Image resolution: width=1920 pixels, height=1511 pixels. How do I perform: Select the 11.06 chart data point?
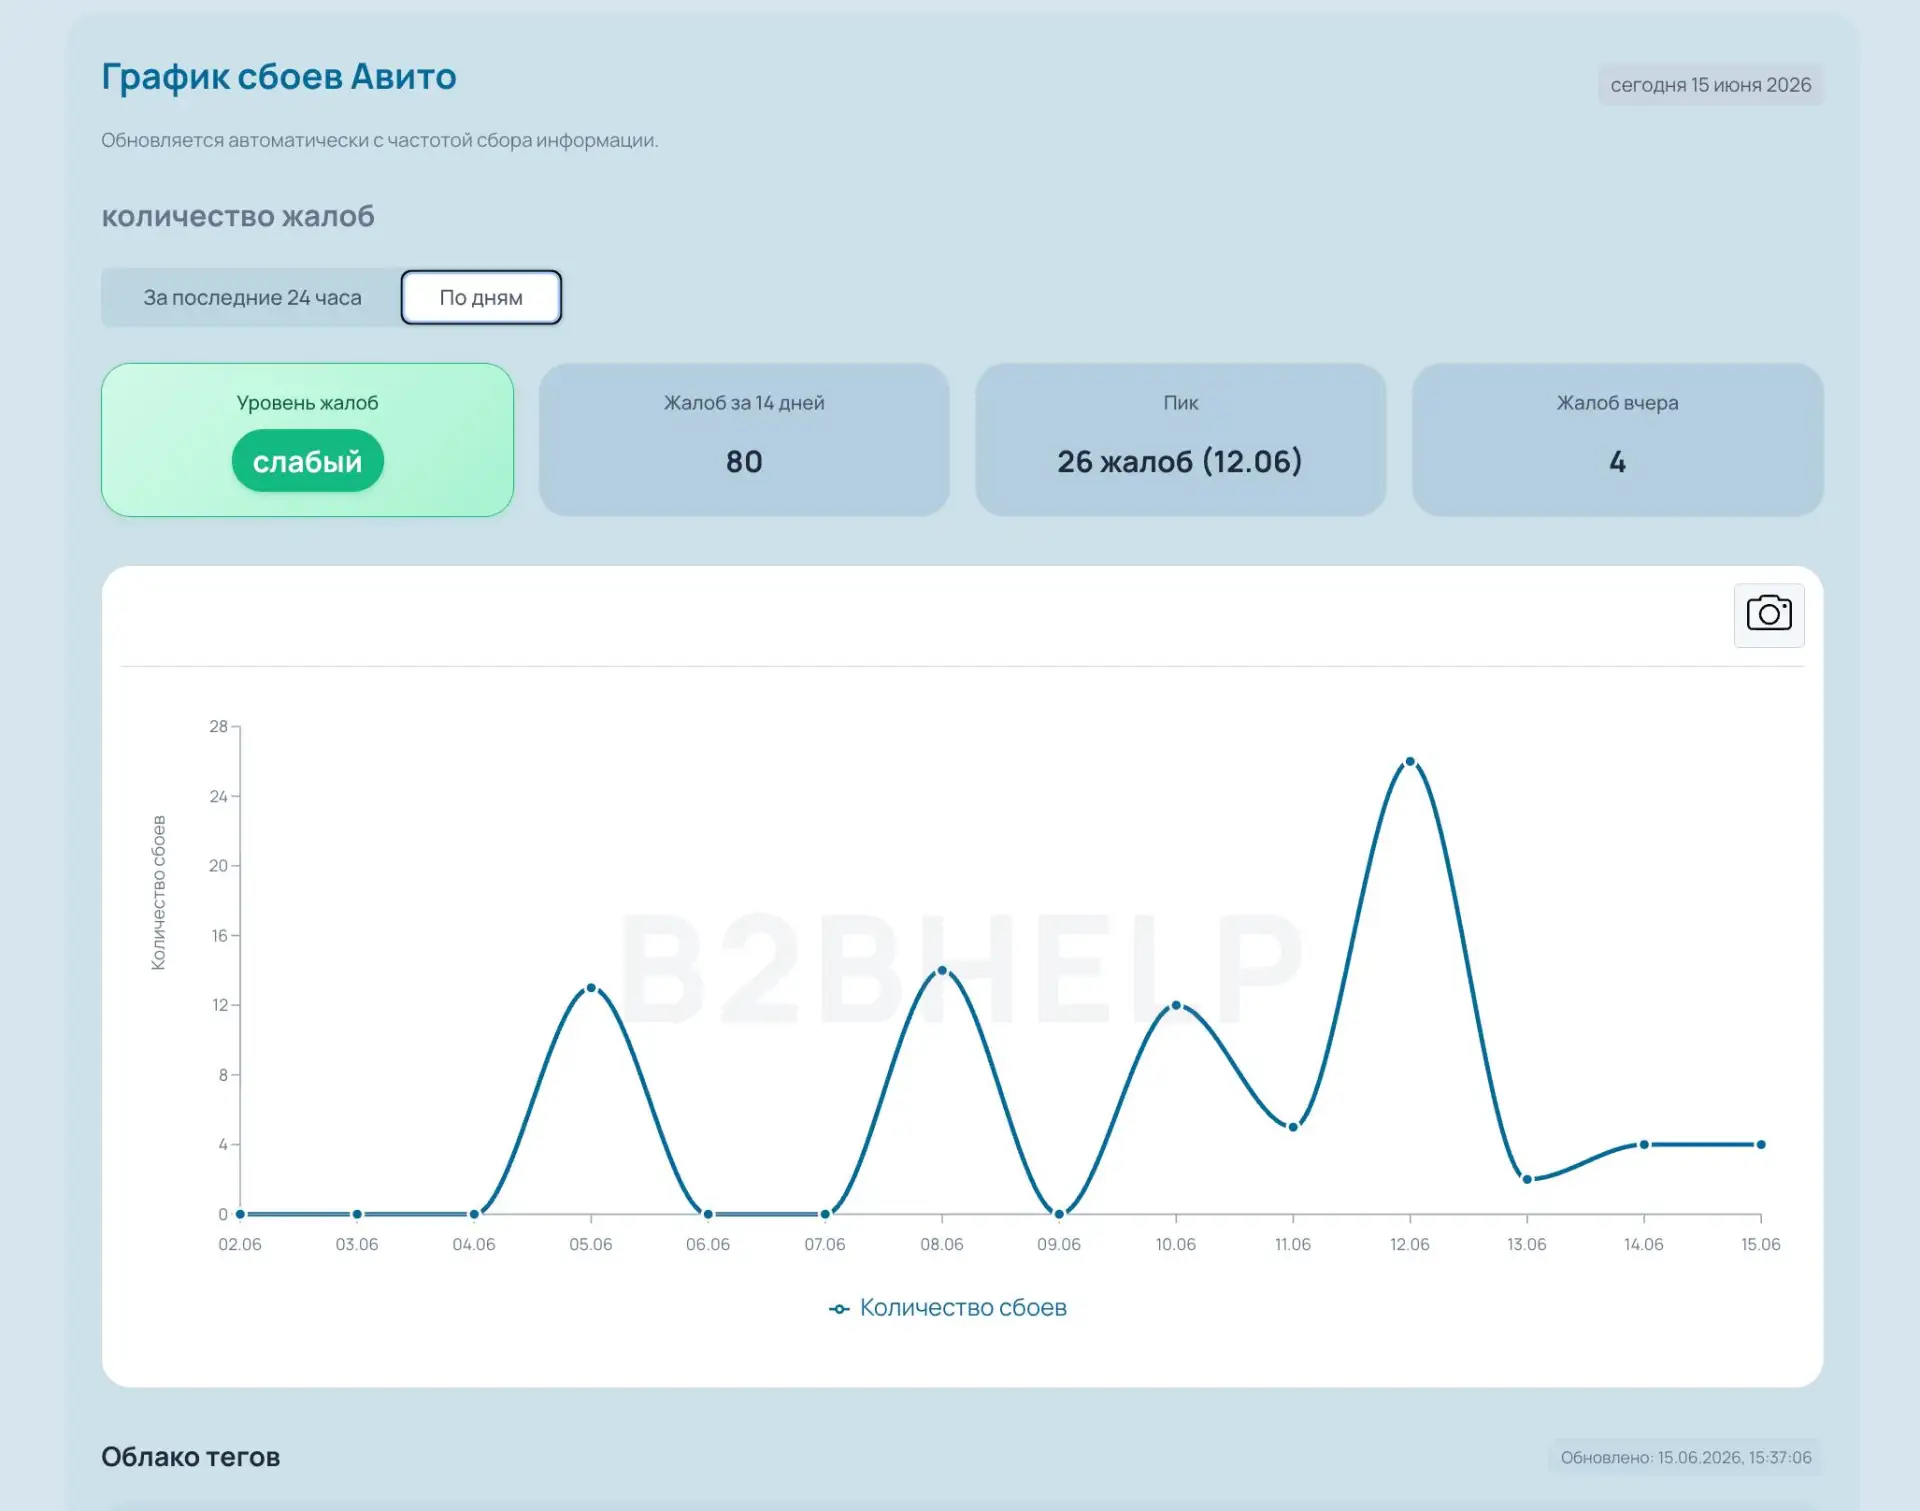[1293, 1127]
